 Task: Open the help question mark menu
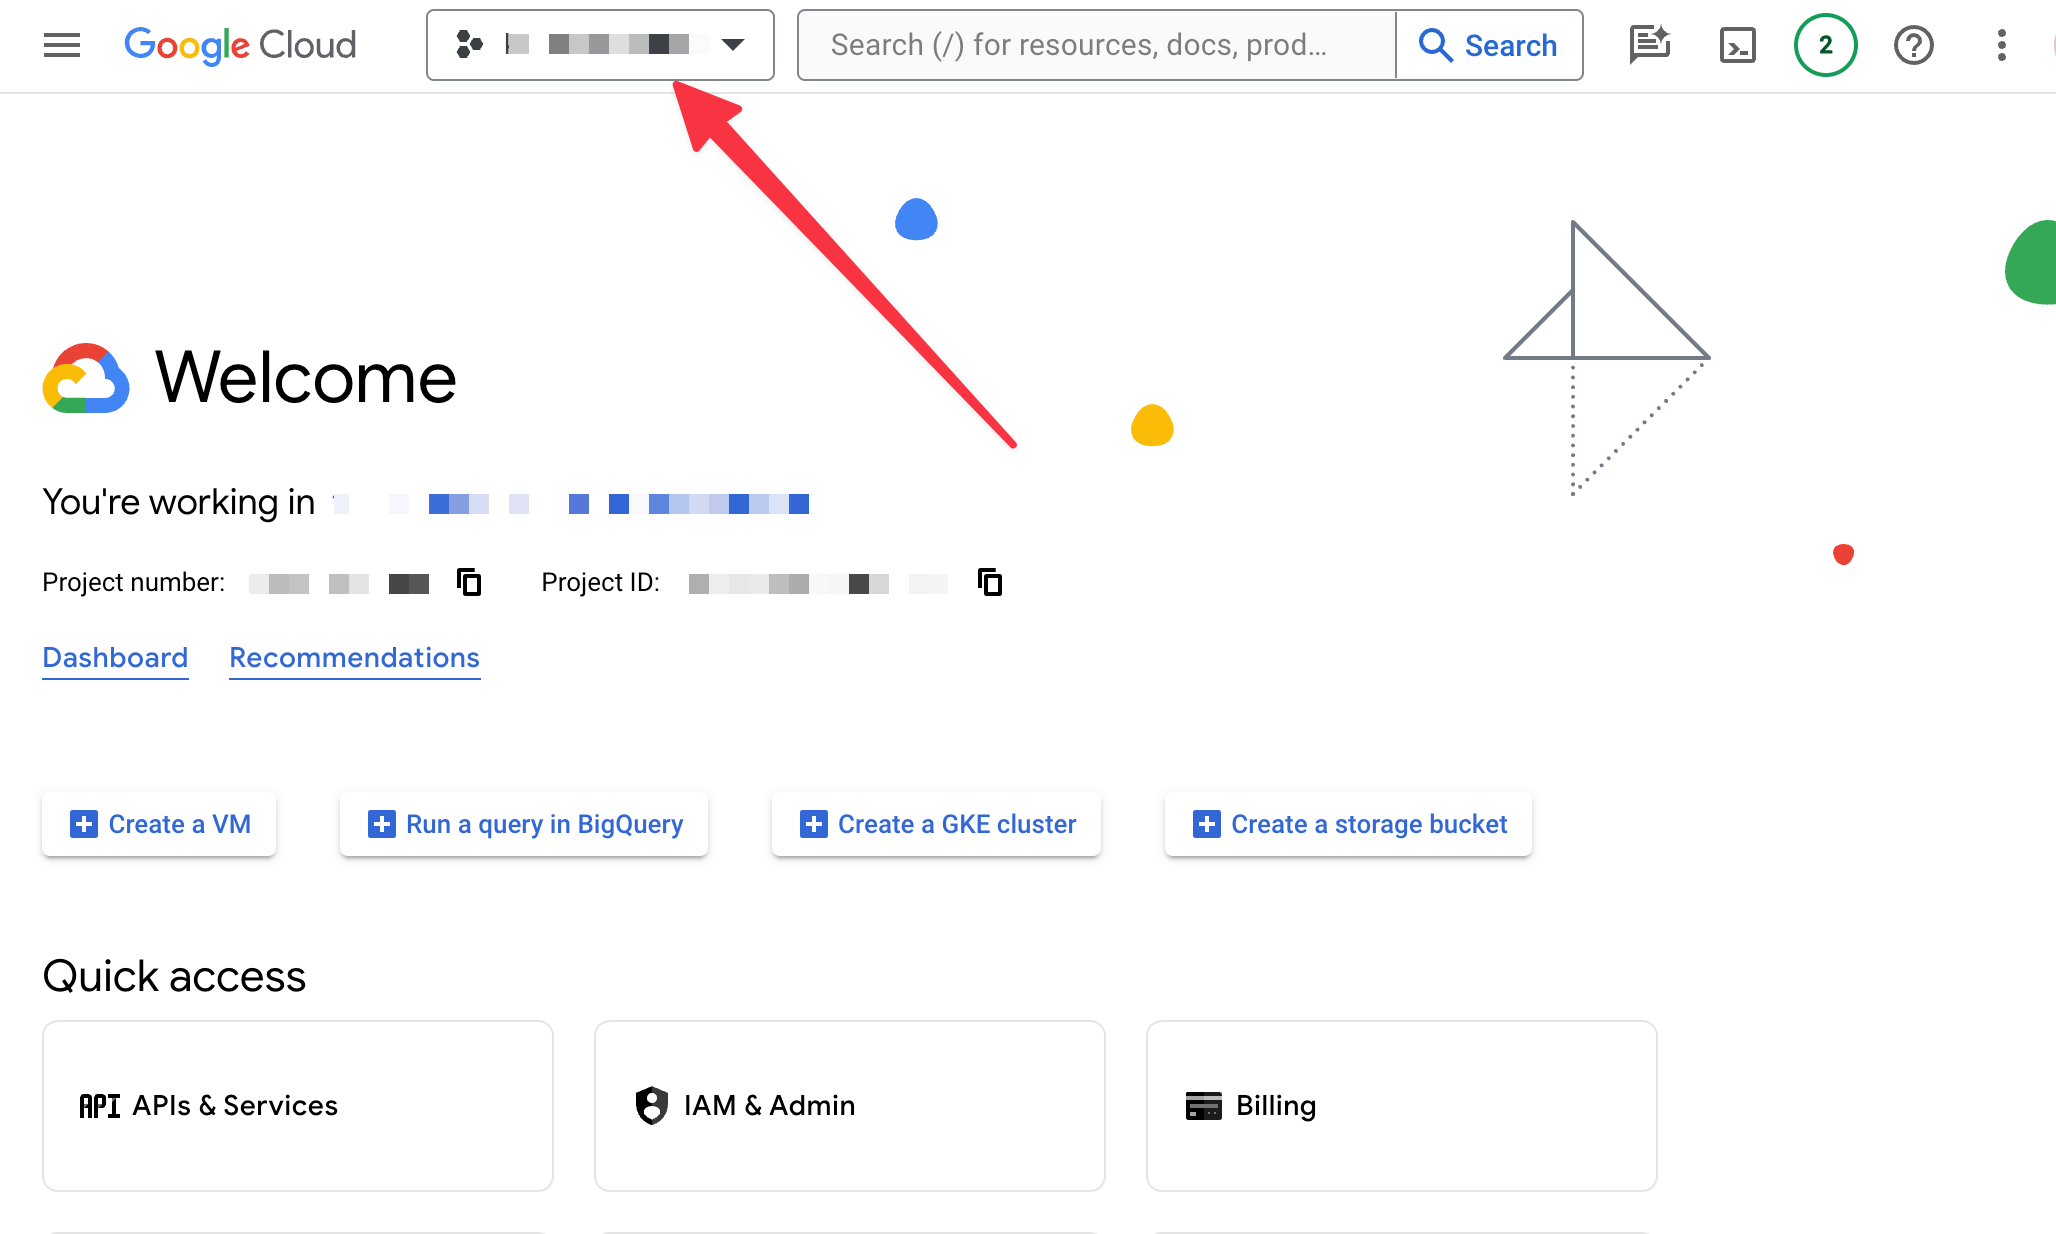click(1913, 45)
